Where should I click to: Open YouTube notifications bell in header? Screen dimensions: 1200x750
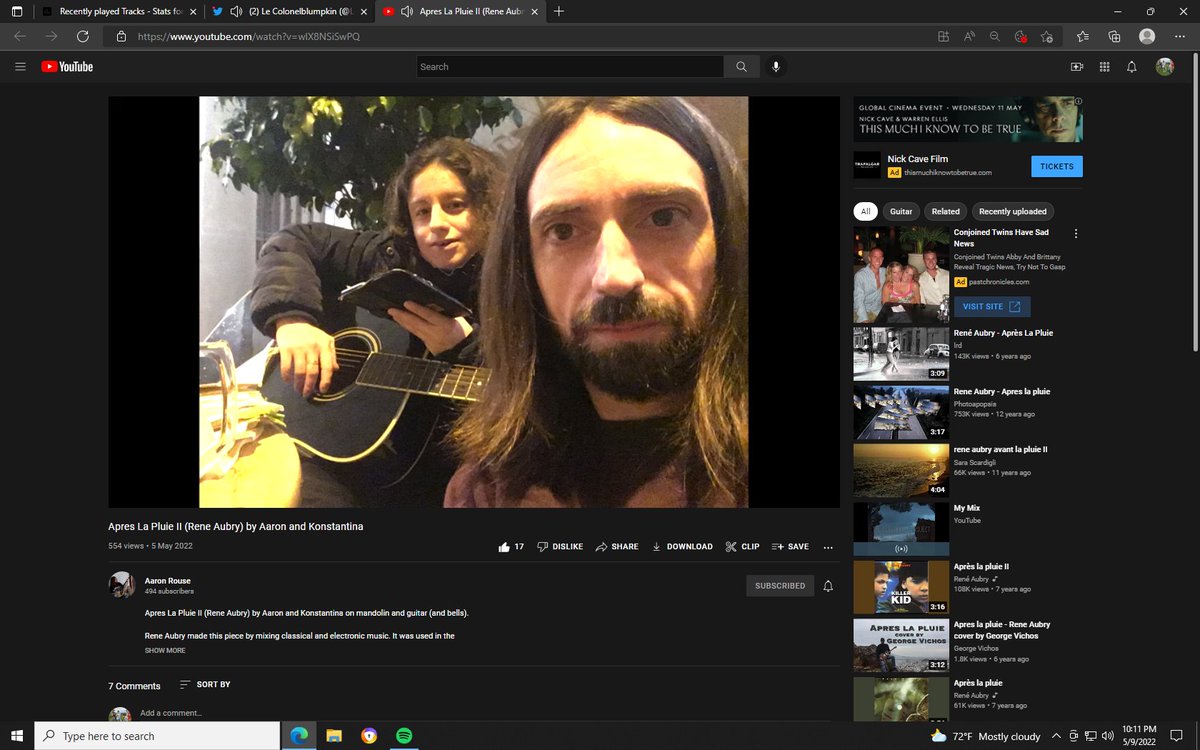coord(1132,67)
